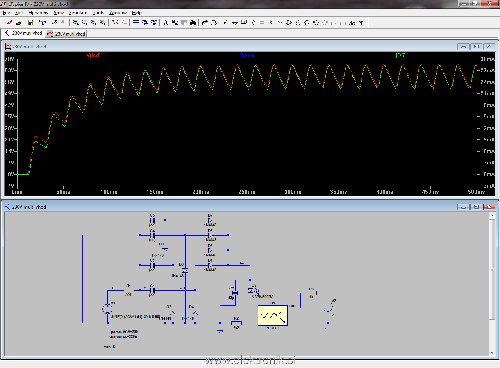Open the Control Panel hammer icon
The width and height of the screenshot is (500, 368).
coord(42,22)
